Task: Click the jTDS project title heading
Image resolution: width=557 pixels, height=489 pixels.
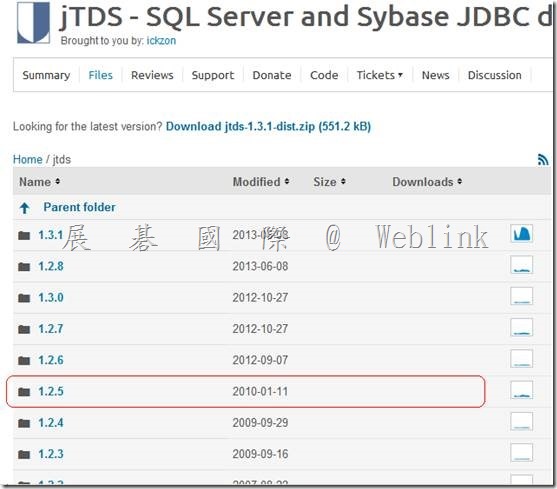Action: pyautogui.click(x=306, y=17)
